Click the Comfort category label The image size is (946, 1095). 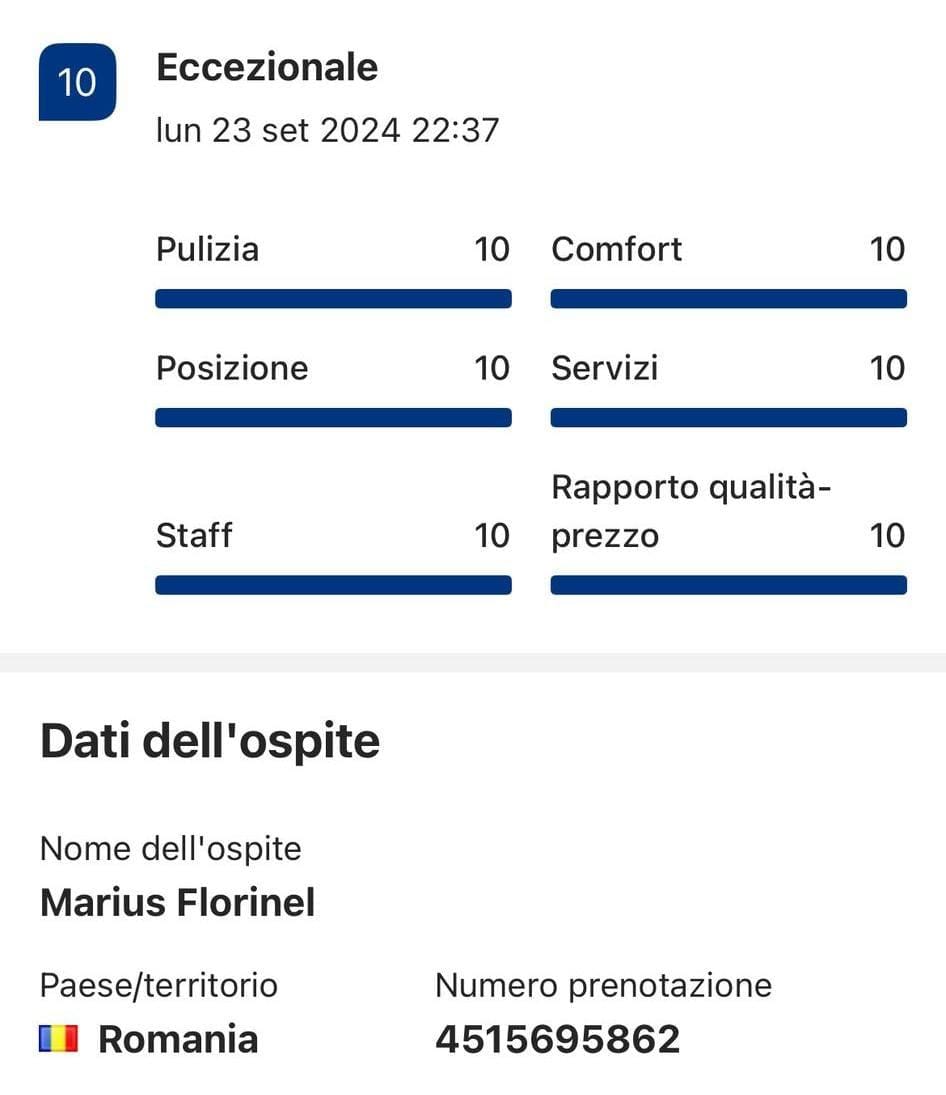[x=616, y=249]
